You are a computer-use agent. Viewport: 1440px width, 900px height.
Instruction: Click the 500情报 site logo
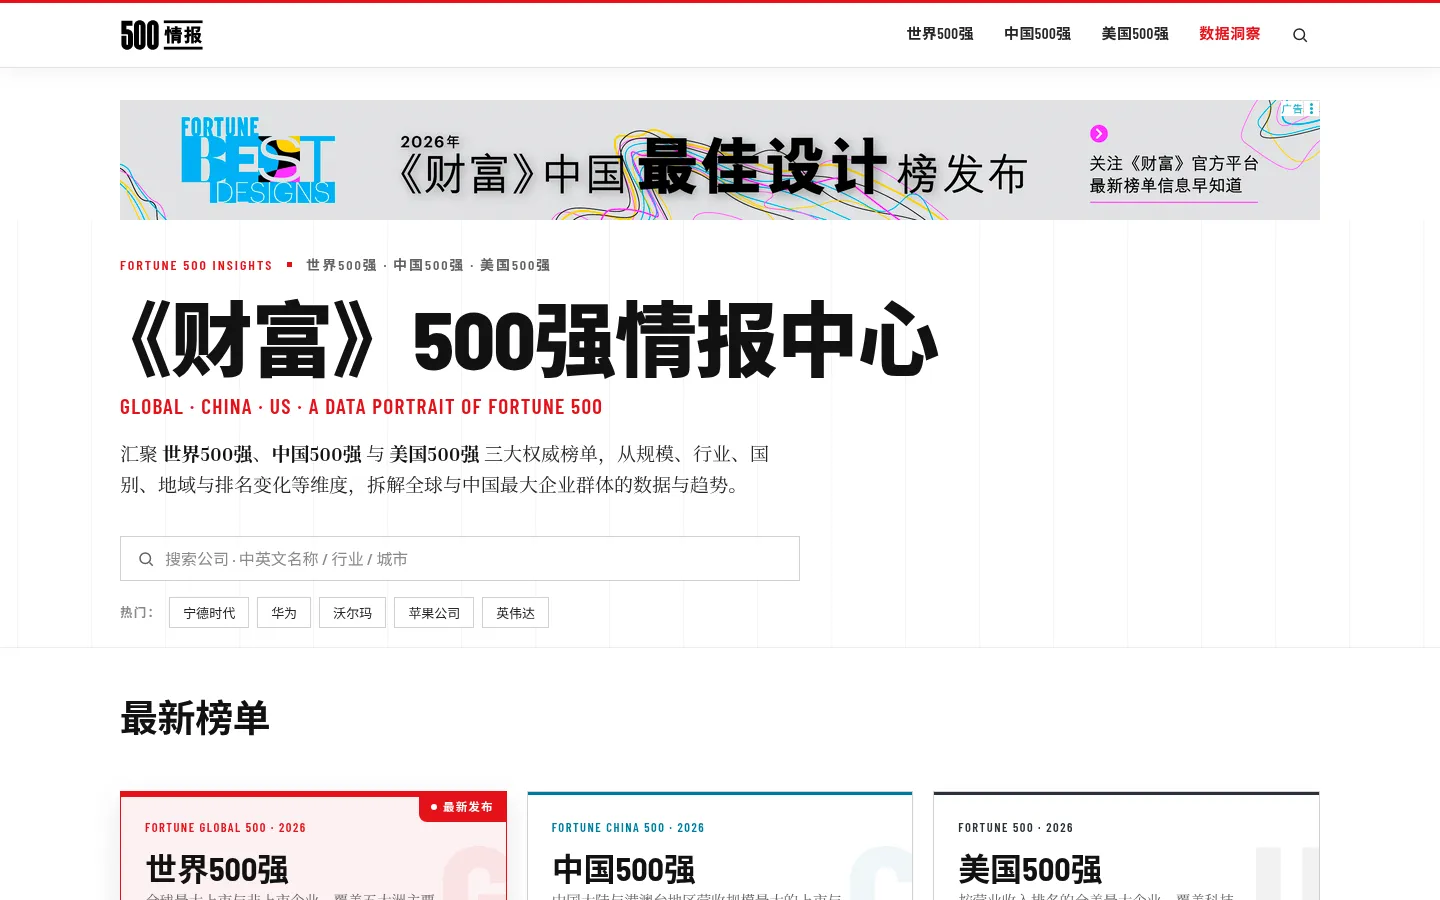point(162,35)
